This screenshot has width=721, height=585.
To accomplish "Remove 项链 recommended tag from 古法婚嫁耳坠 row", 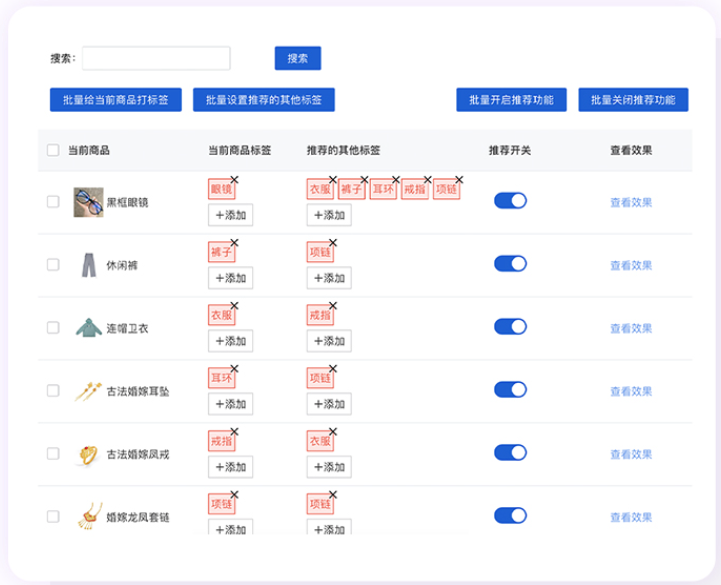I will click(x=333, y=369).
